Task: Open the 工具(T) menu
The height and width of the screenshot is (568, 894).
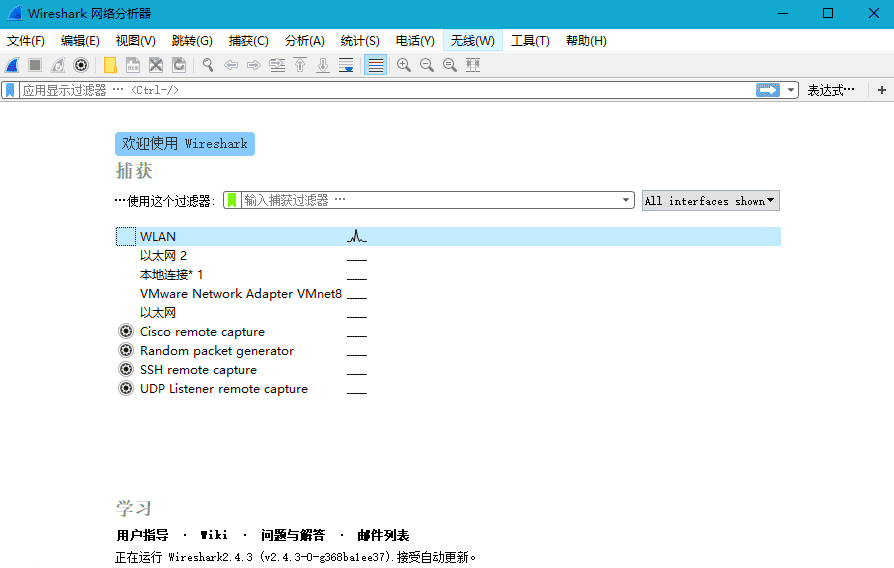Action: pyautogui.click(x=530, y=41)
